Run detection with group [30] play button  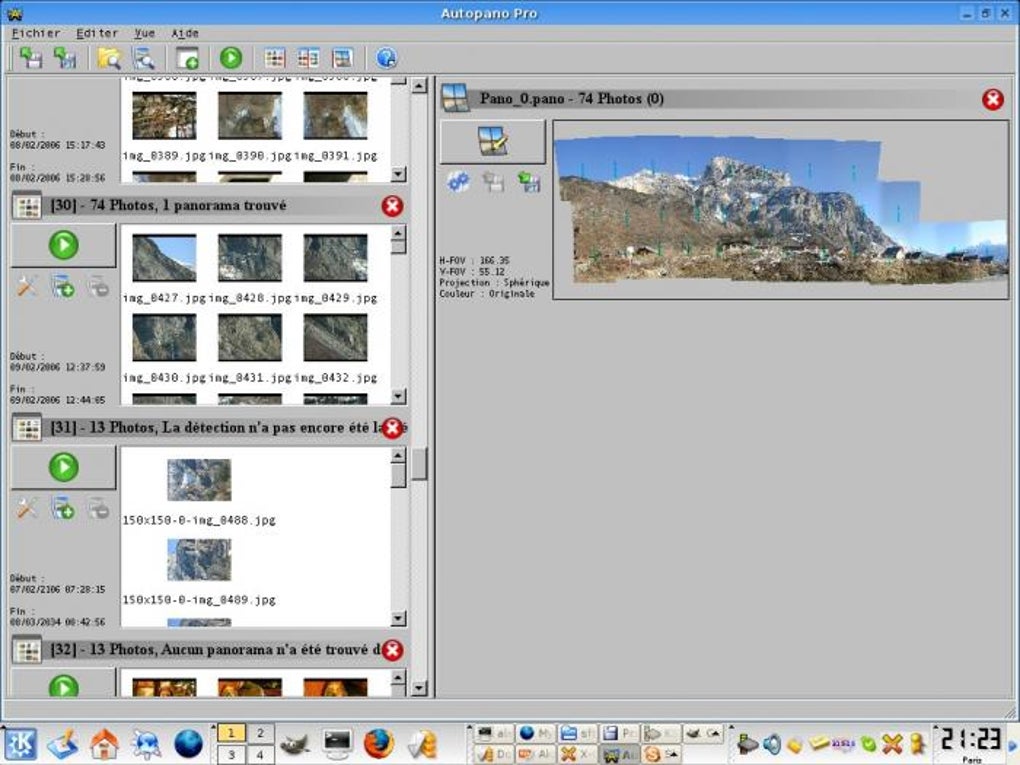[63, 245]
